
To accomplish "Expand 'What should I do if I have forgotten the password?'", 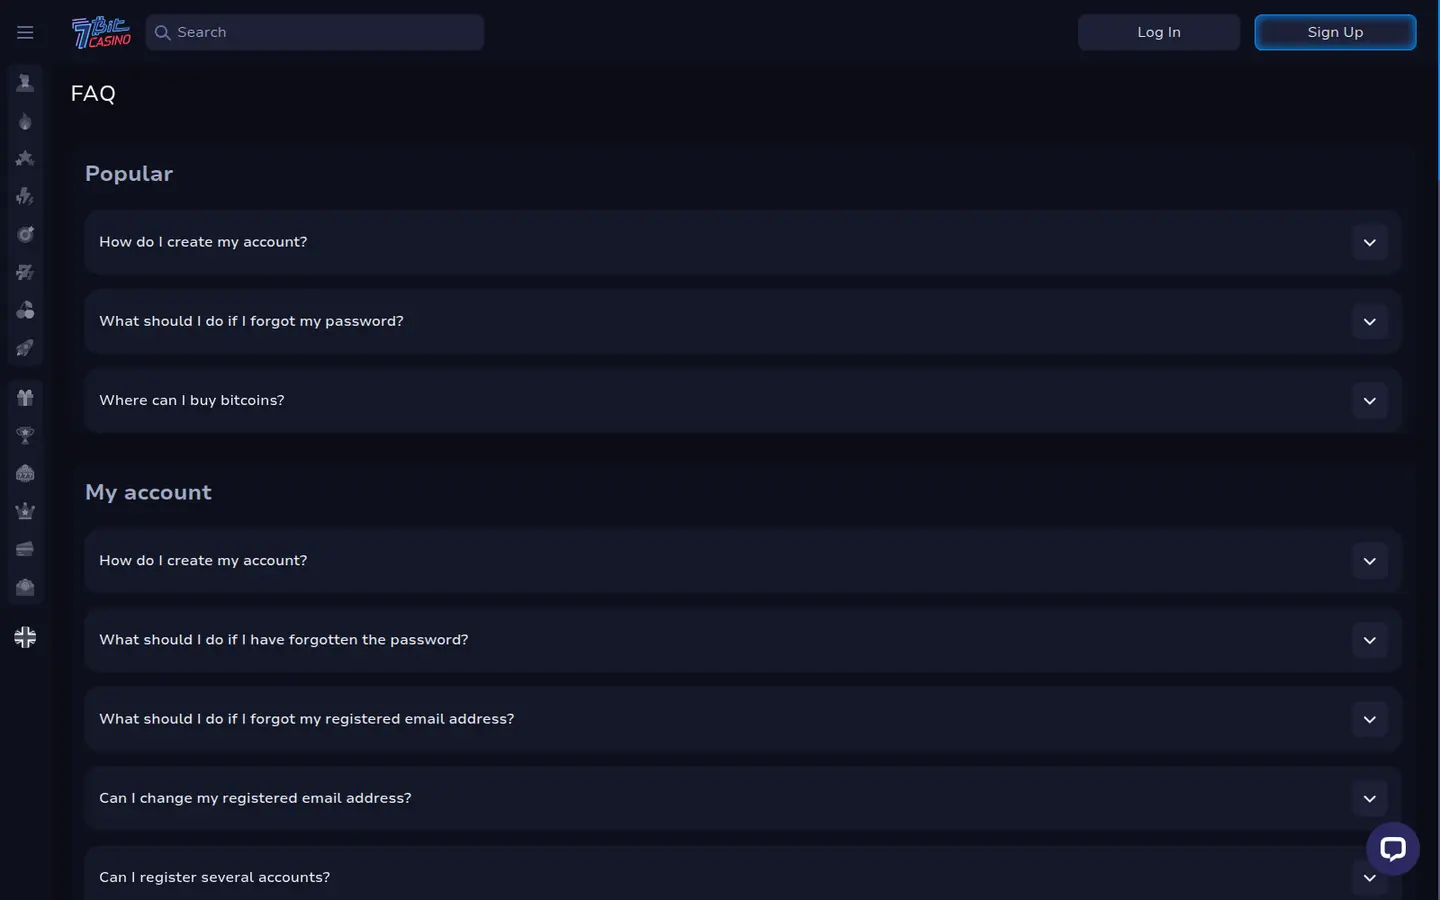I will [x=743, y=640].
